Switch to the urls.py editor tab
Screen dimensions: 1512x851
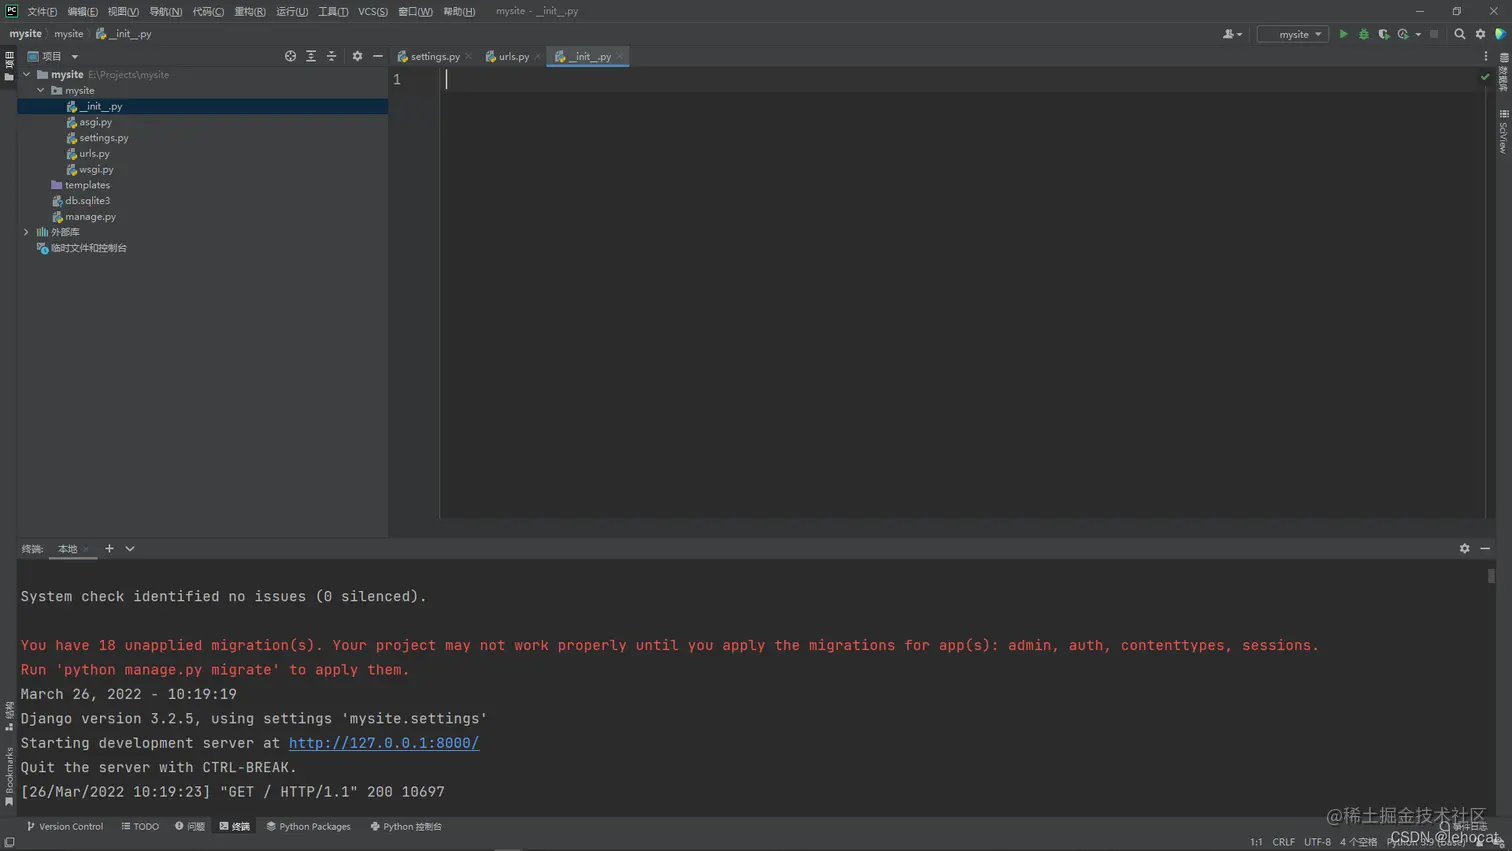pos(514,56)
